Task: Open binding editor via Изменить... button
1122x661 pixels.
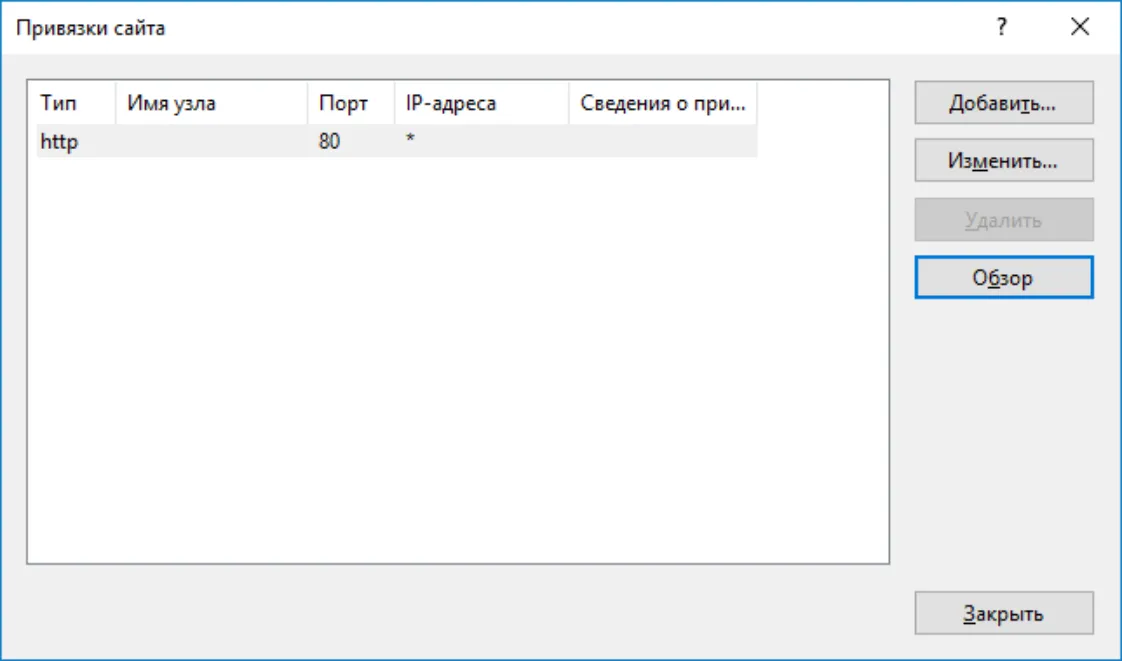Action: click(1003, 160)
